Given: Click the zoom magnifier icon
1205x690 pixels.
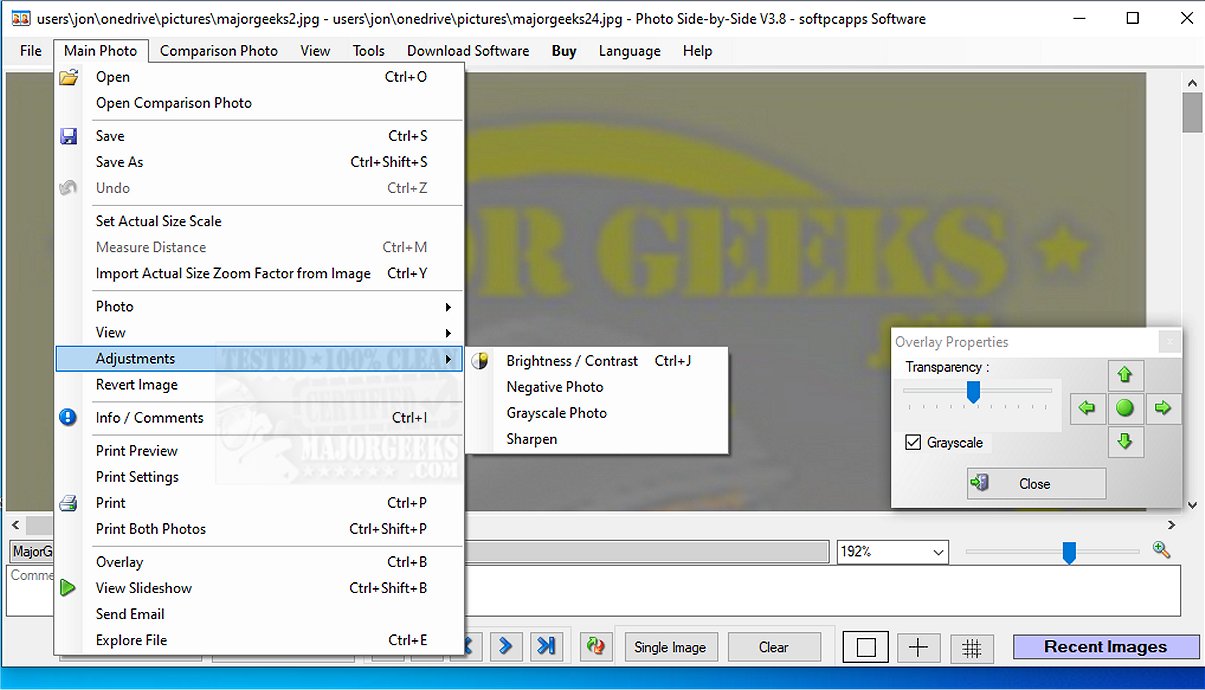Looking at the screenshot, I should [1161, 549].
